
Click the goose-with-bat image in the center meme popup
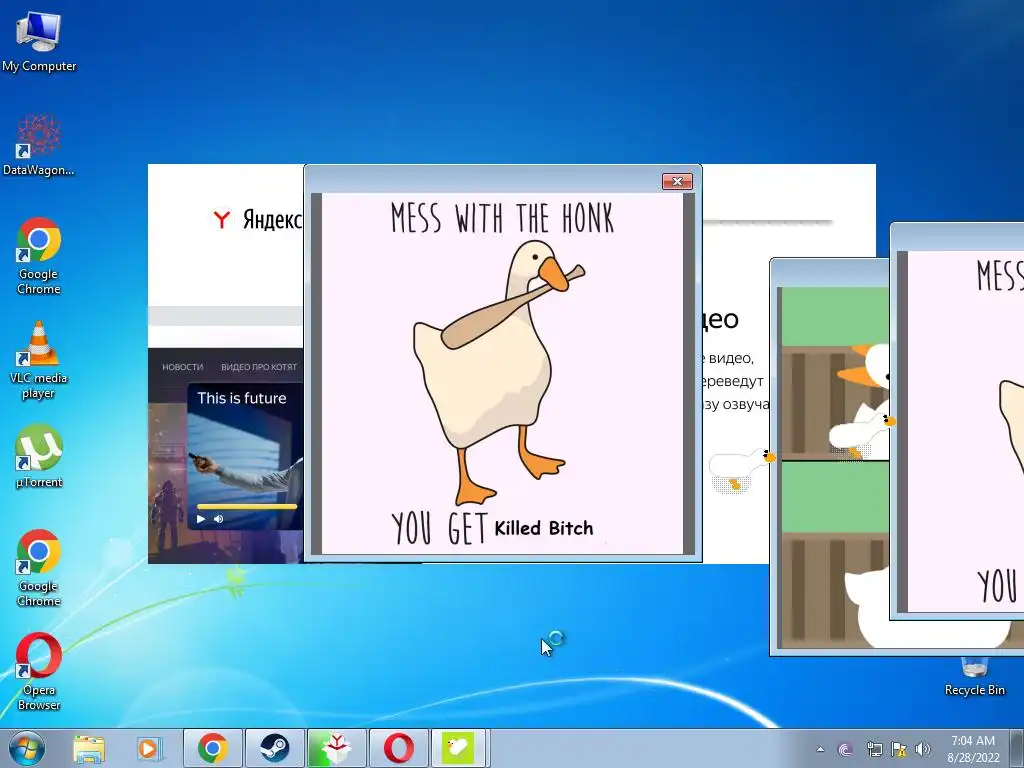(x=500, y=372)
